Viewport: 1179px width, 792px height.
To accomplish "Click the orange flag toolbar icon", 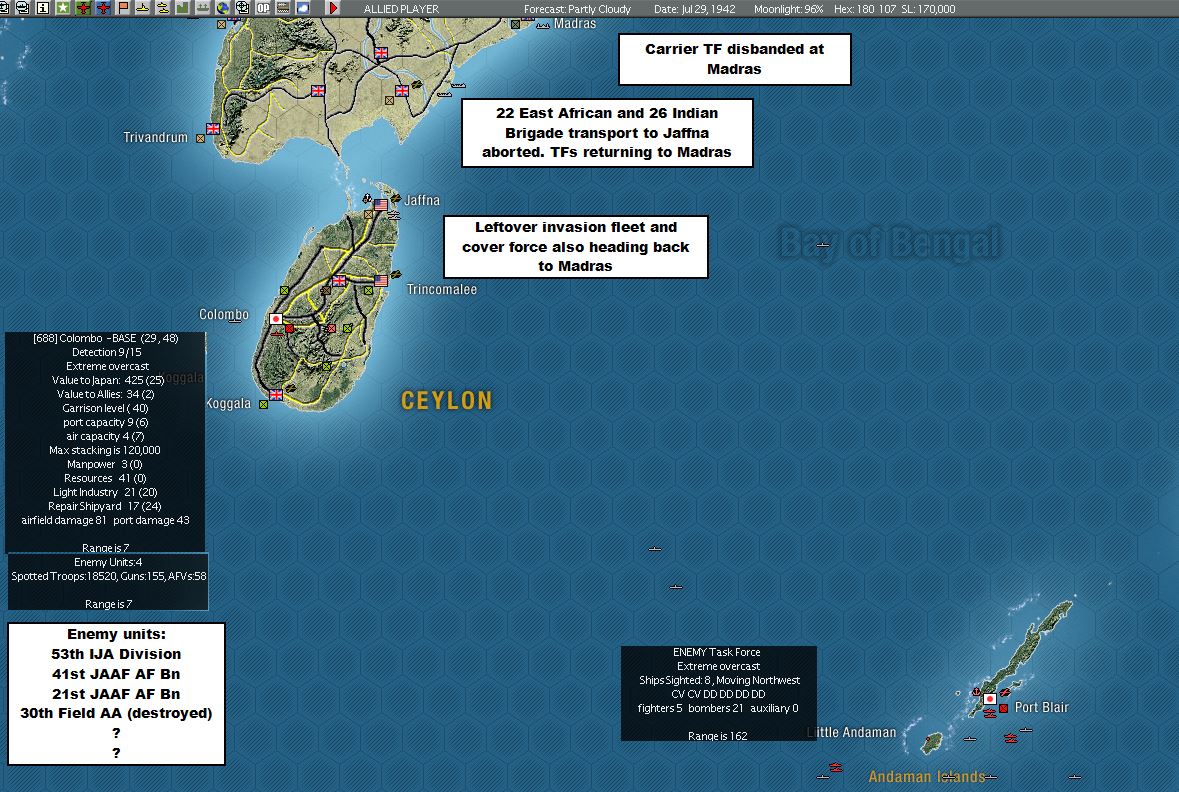I will coord(123,8).
